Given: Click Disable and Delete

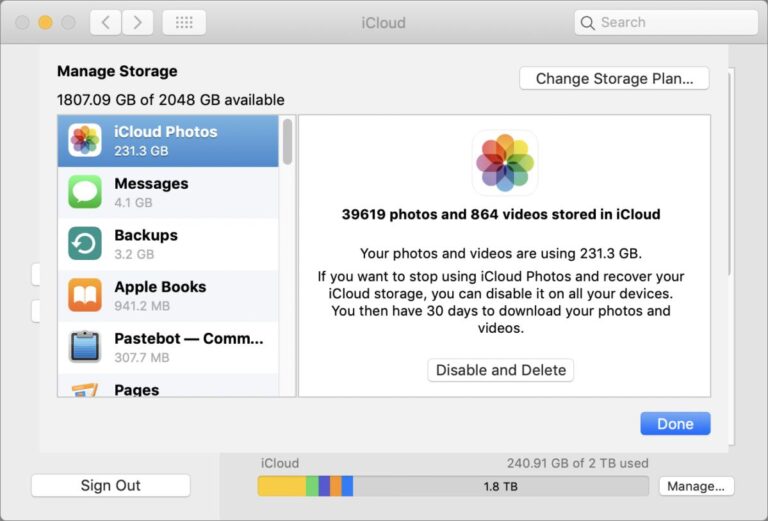Looking at the screenshot, I should coord(501,370).
